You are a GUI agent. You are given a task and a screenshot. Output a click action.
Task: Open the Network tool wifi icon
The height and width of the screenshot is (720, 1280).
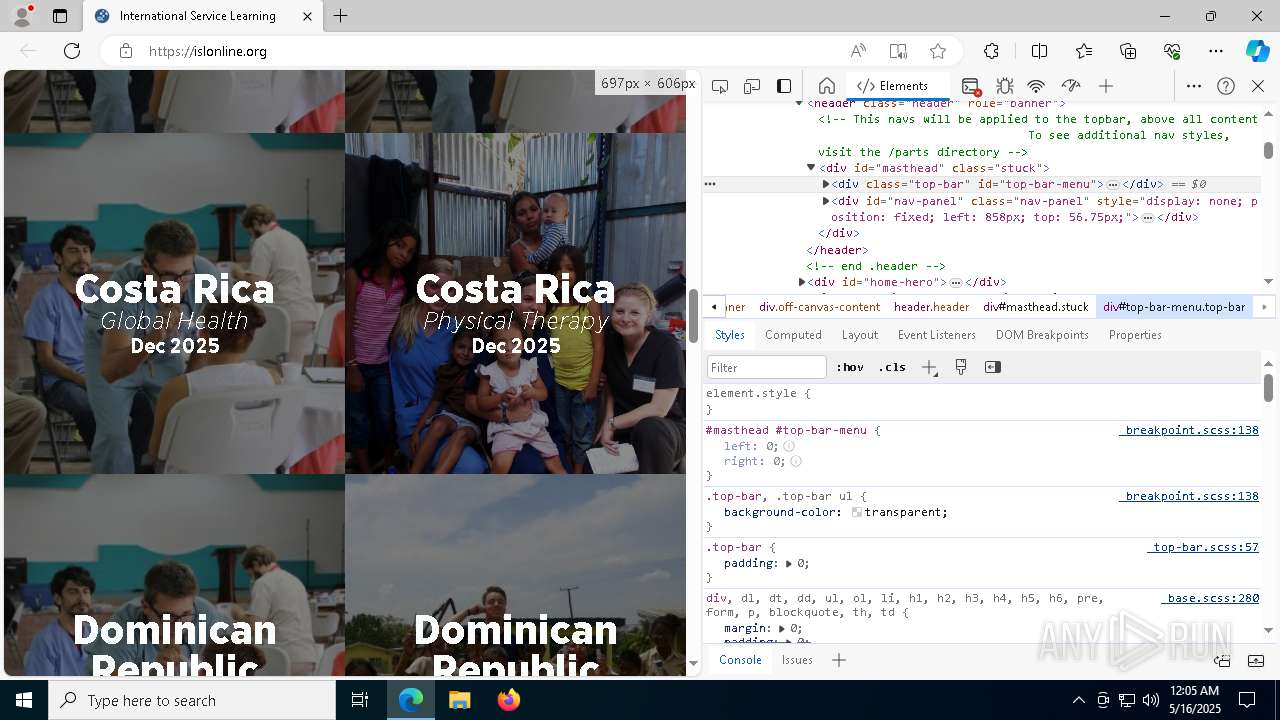click(1037, 86)
